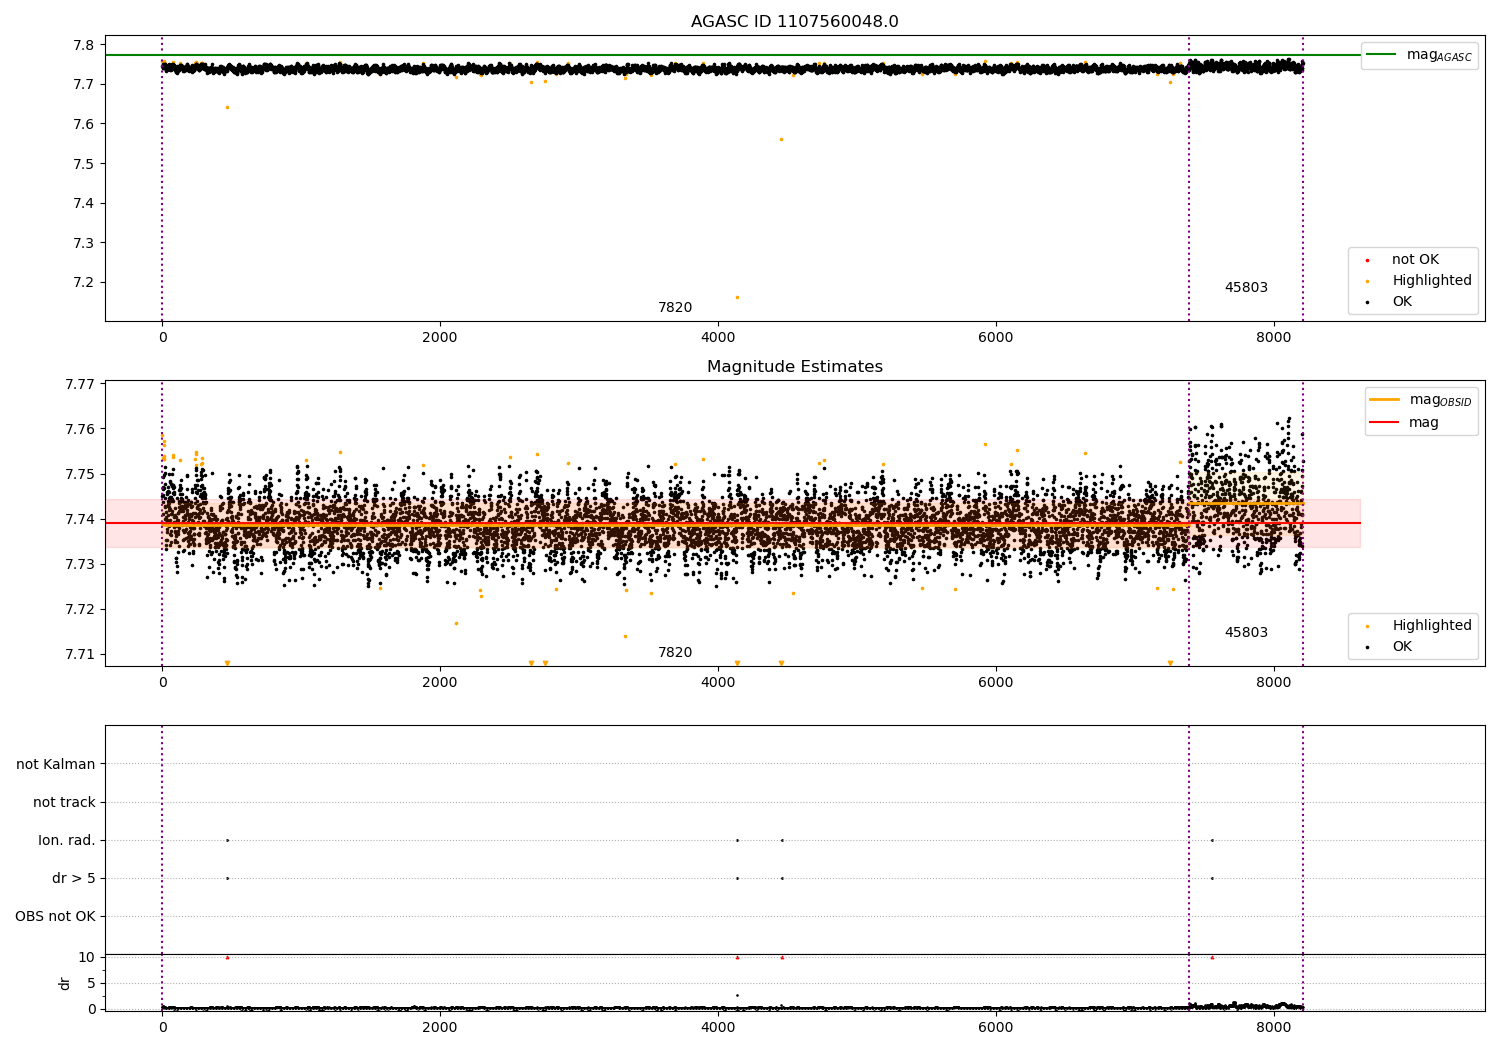The height and width of the screenshot is (1050, 1500).
Task: Click the "2000" x-tick under the bottom plot
Action: 440,1027
